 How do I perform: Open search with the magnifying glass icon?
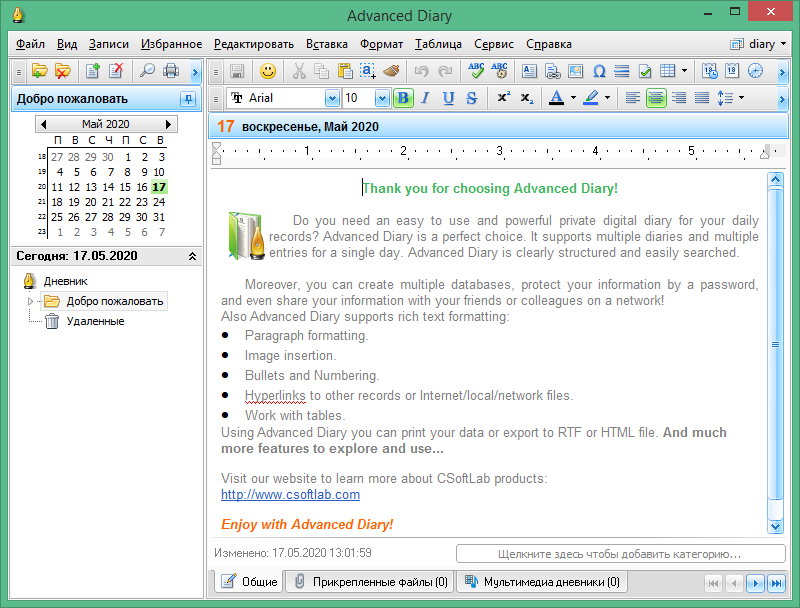coord(147,70)
